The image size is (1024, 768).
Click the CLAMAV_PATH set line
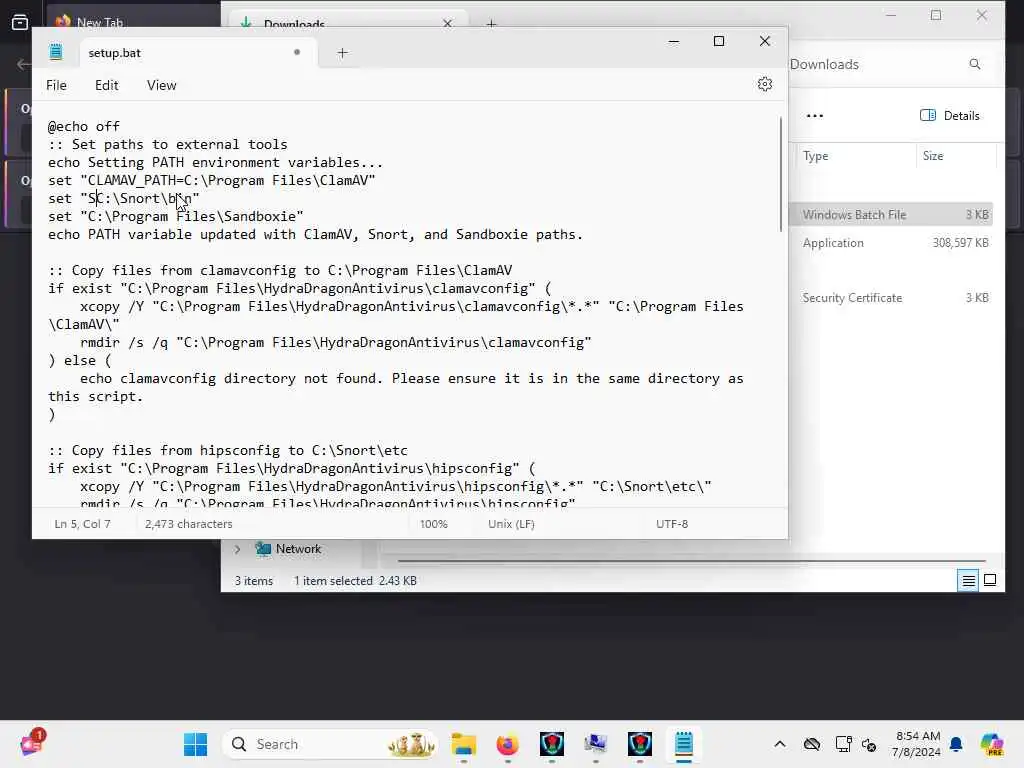click(x=212, y=180)
